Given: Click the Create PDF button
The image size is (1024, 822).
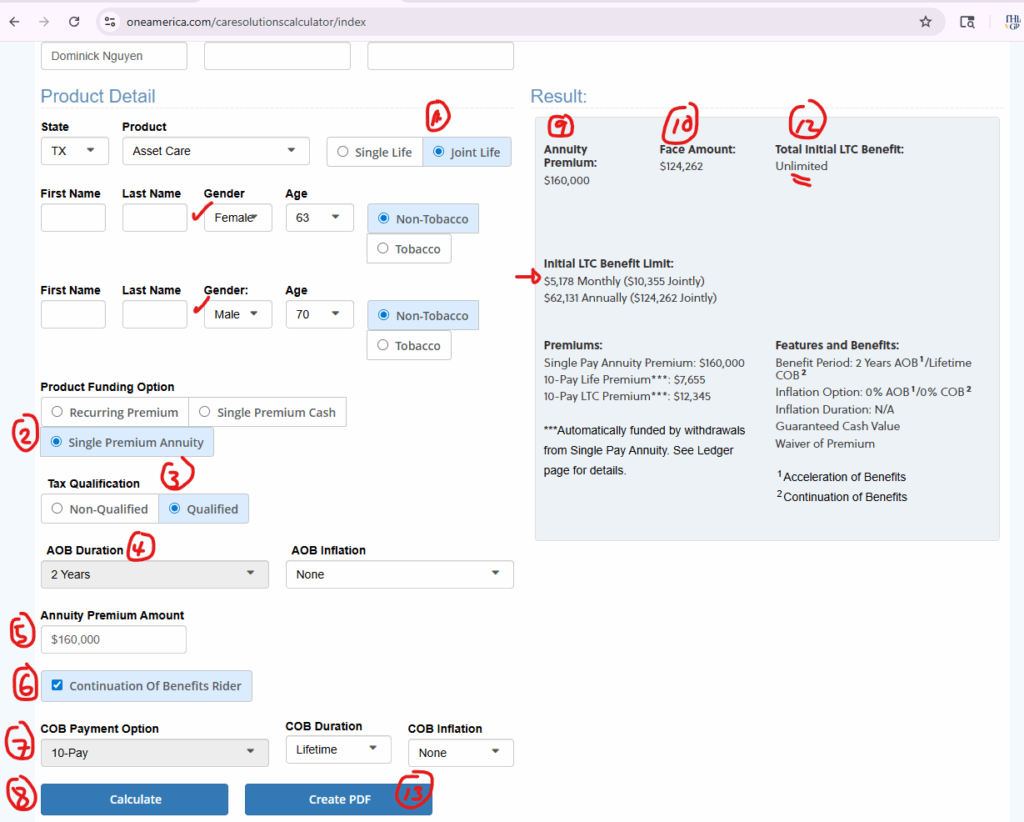Looking at the screenshot, I should click(x=338, y=800).
